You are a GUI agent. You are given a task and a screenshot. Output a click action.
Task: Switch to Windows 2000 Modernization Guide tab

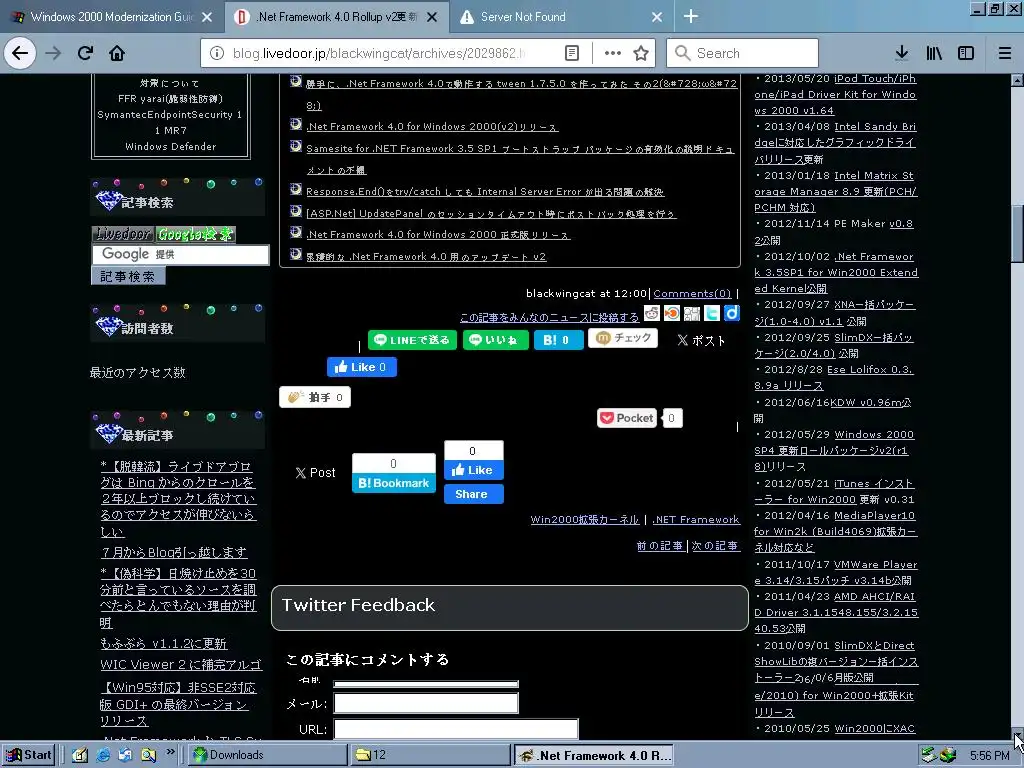click(x=111, y=17)
